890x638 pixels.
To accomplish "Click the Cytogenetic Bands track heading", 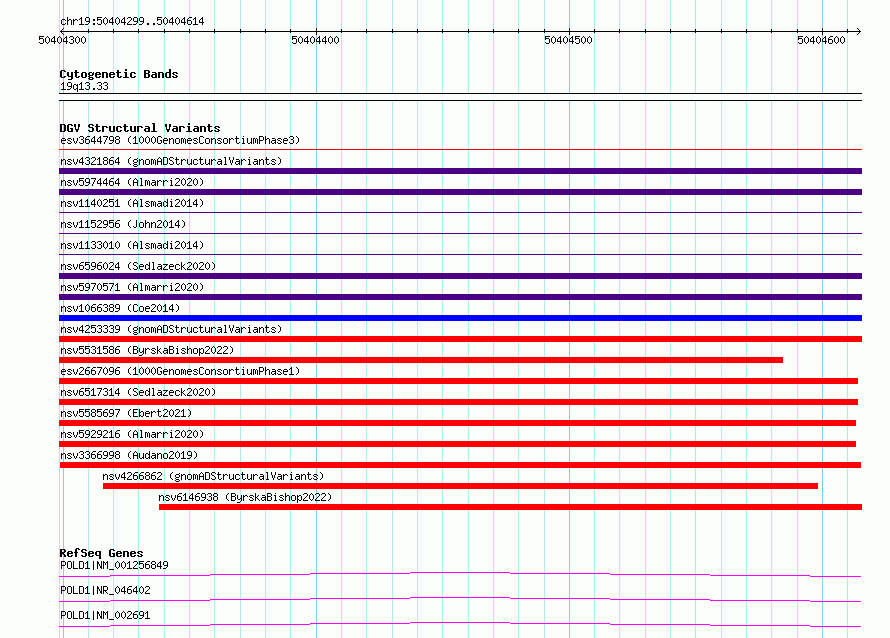I will pos(119,74).
